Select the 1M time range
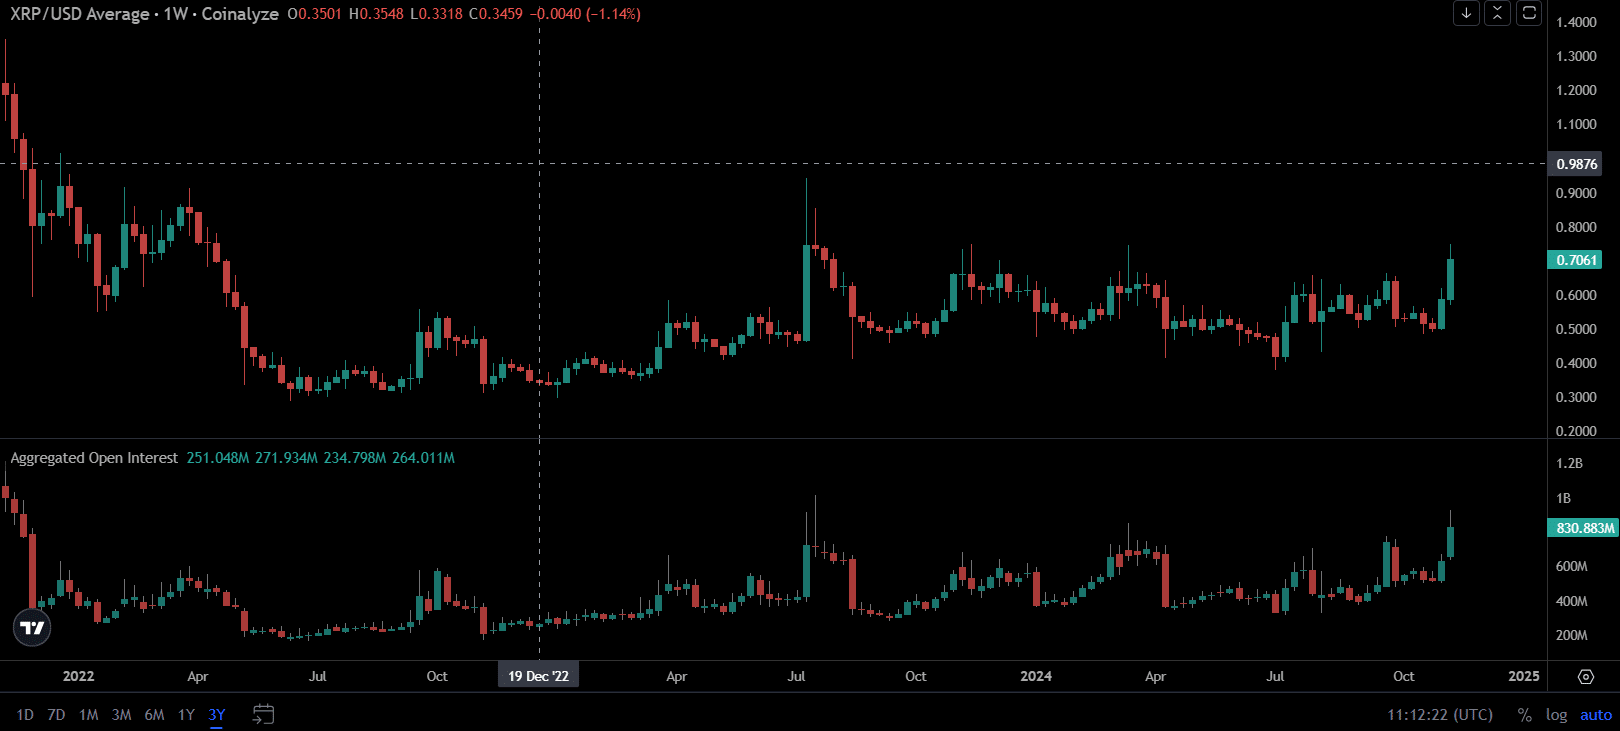 click(88, 714)
